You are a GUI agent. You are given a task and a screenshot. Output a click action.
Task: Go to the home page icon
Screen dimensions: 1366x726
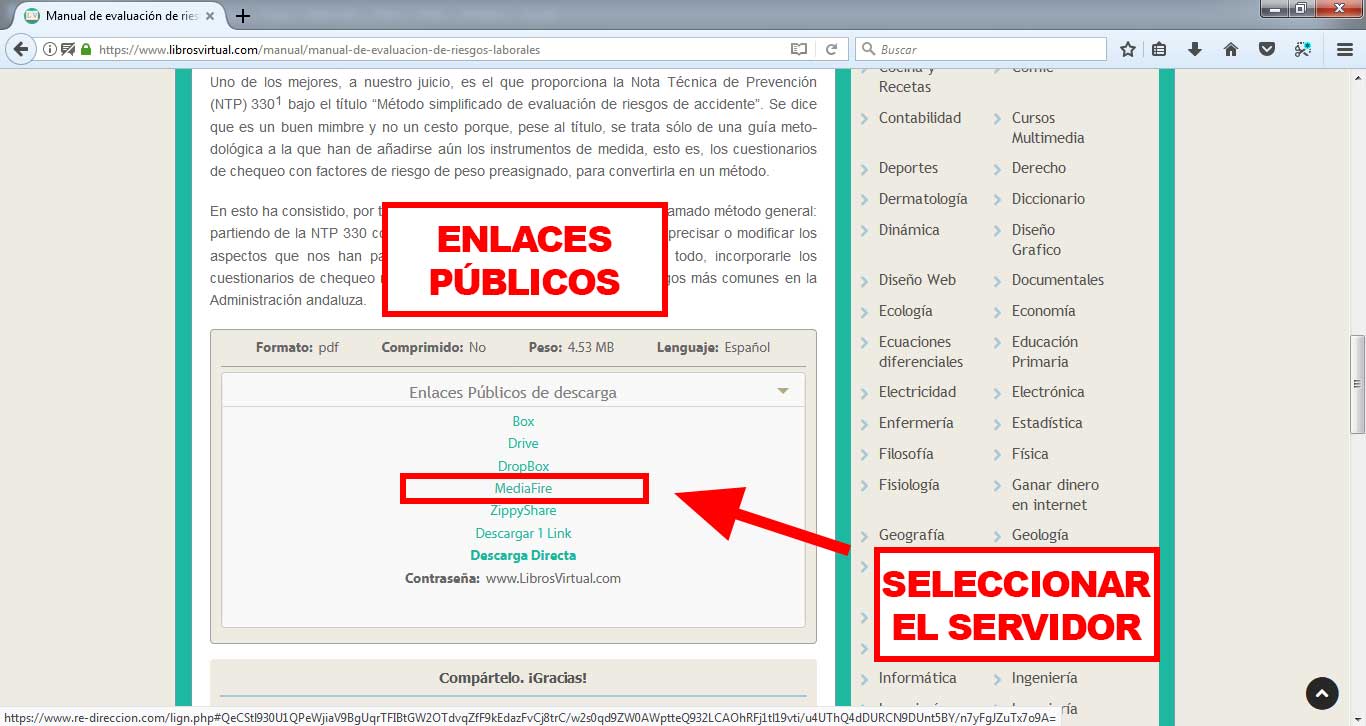(x=1231, y=49)
